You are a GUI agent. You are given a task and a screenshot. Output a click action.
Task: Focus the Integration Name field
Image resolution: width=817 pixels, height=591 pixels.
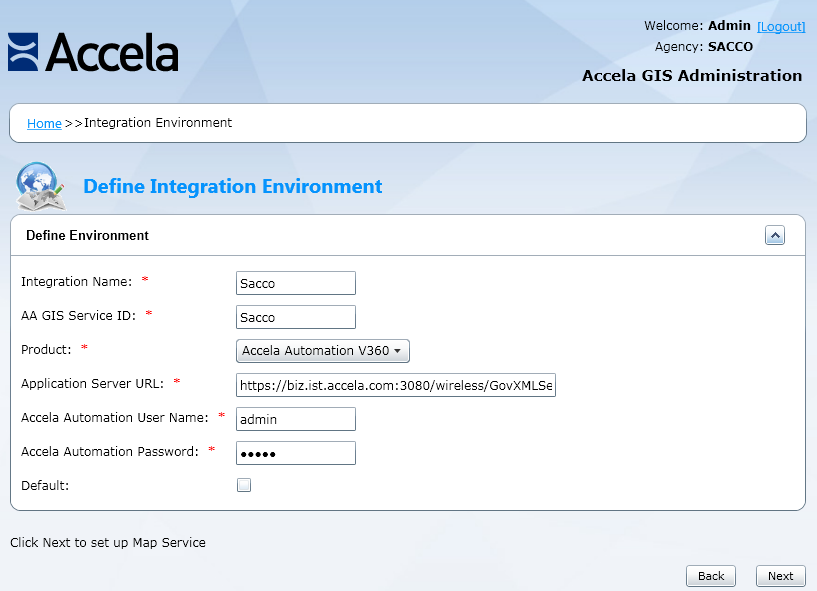(296, 283)
